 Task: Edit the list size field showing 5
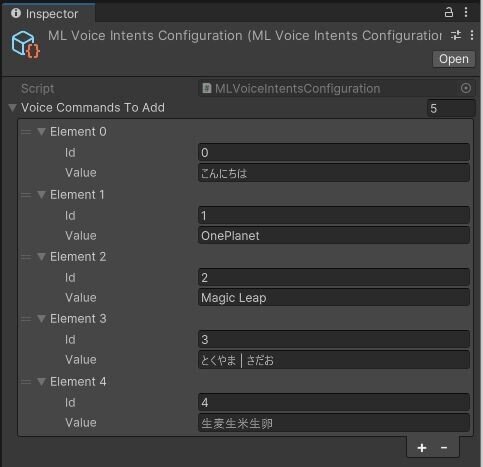click(451, 108)
